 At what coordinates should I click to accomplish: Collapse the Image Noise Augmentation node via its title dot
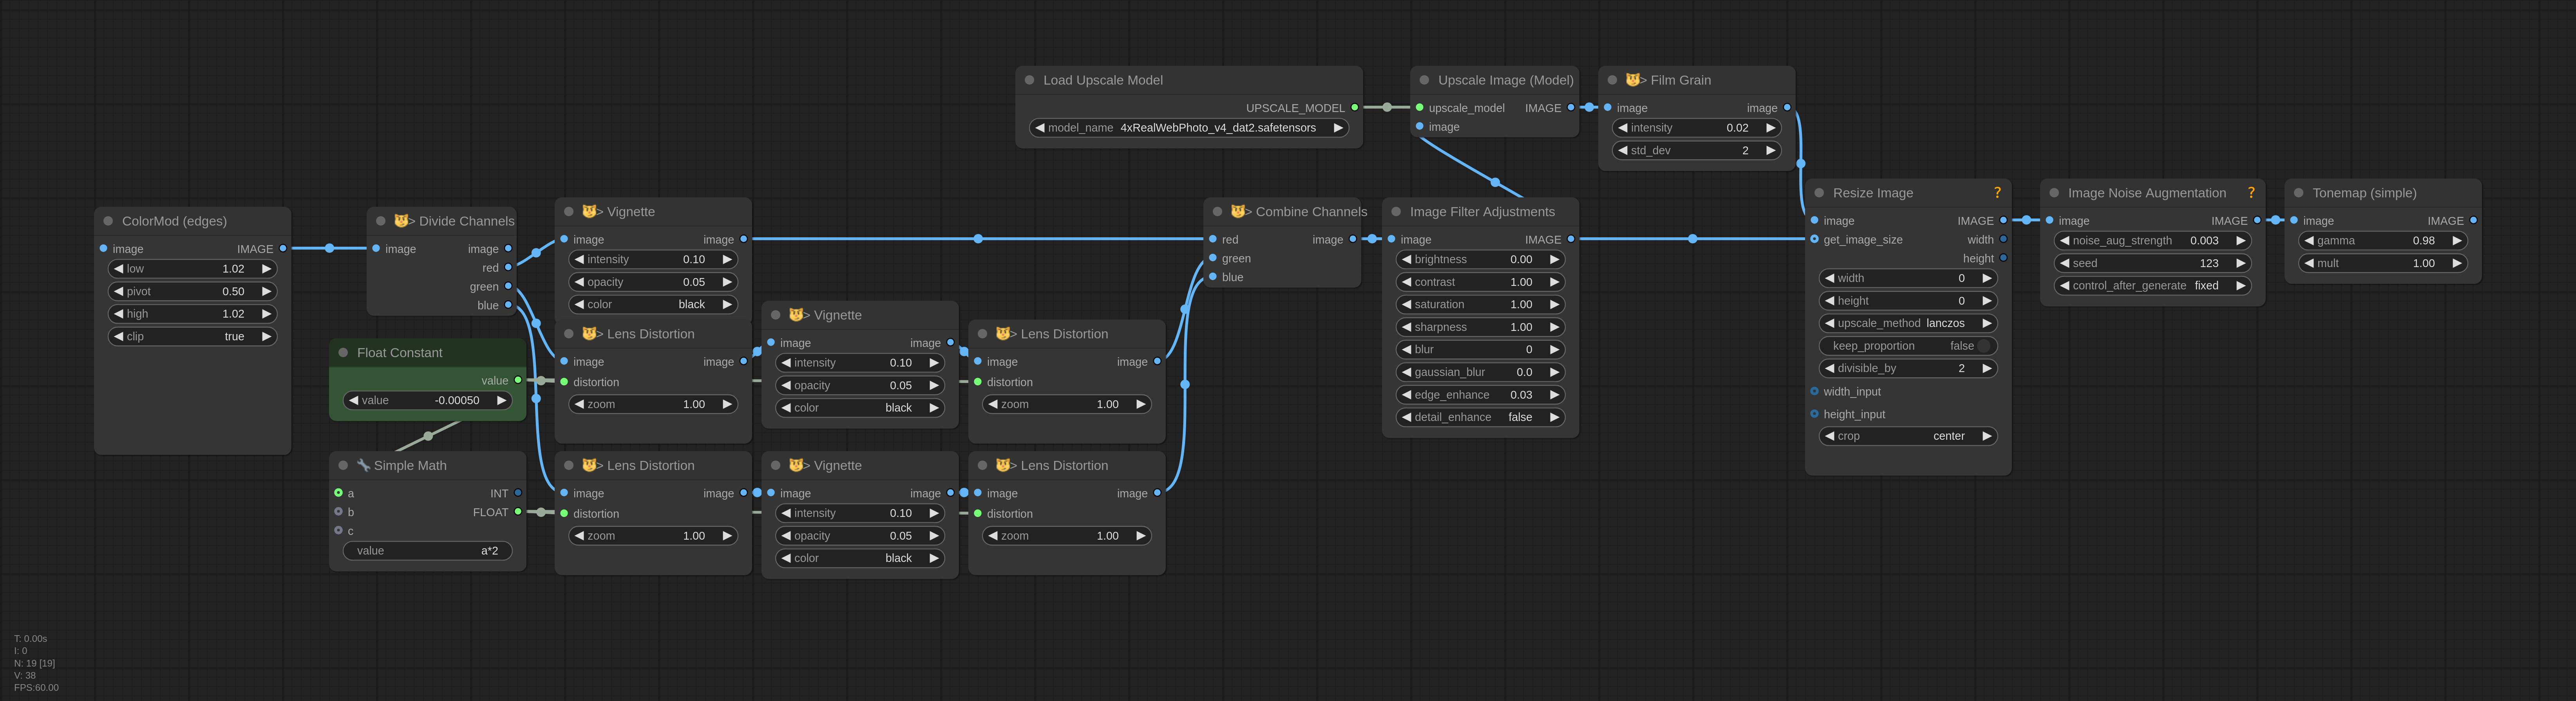[x=2054, y=193]
